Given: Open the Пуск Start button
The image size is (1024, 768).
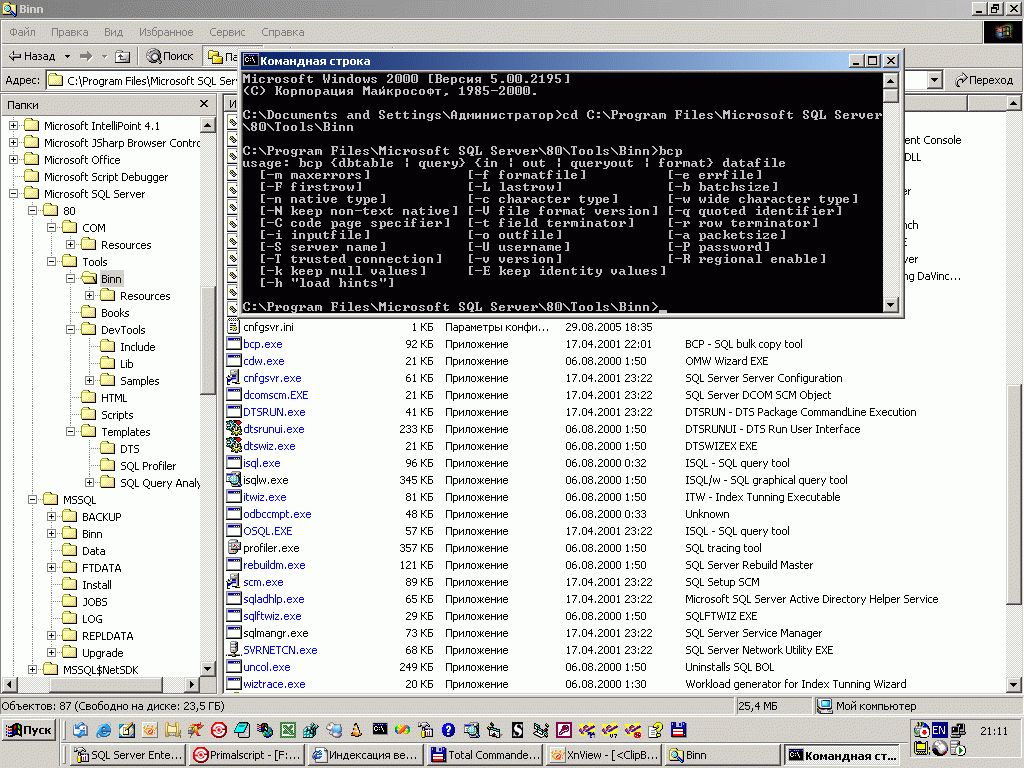Looking at the screenshot, I should [x=28, y=730].
